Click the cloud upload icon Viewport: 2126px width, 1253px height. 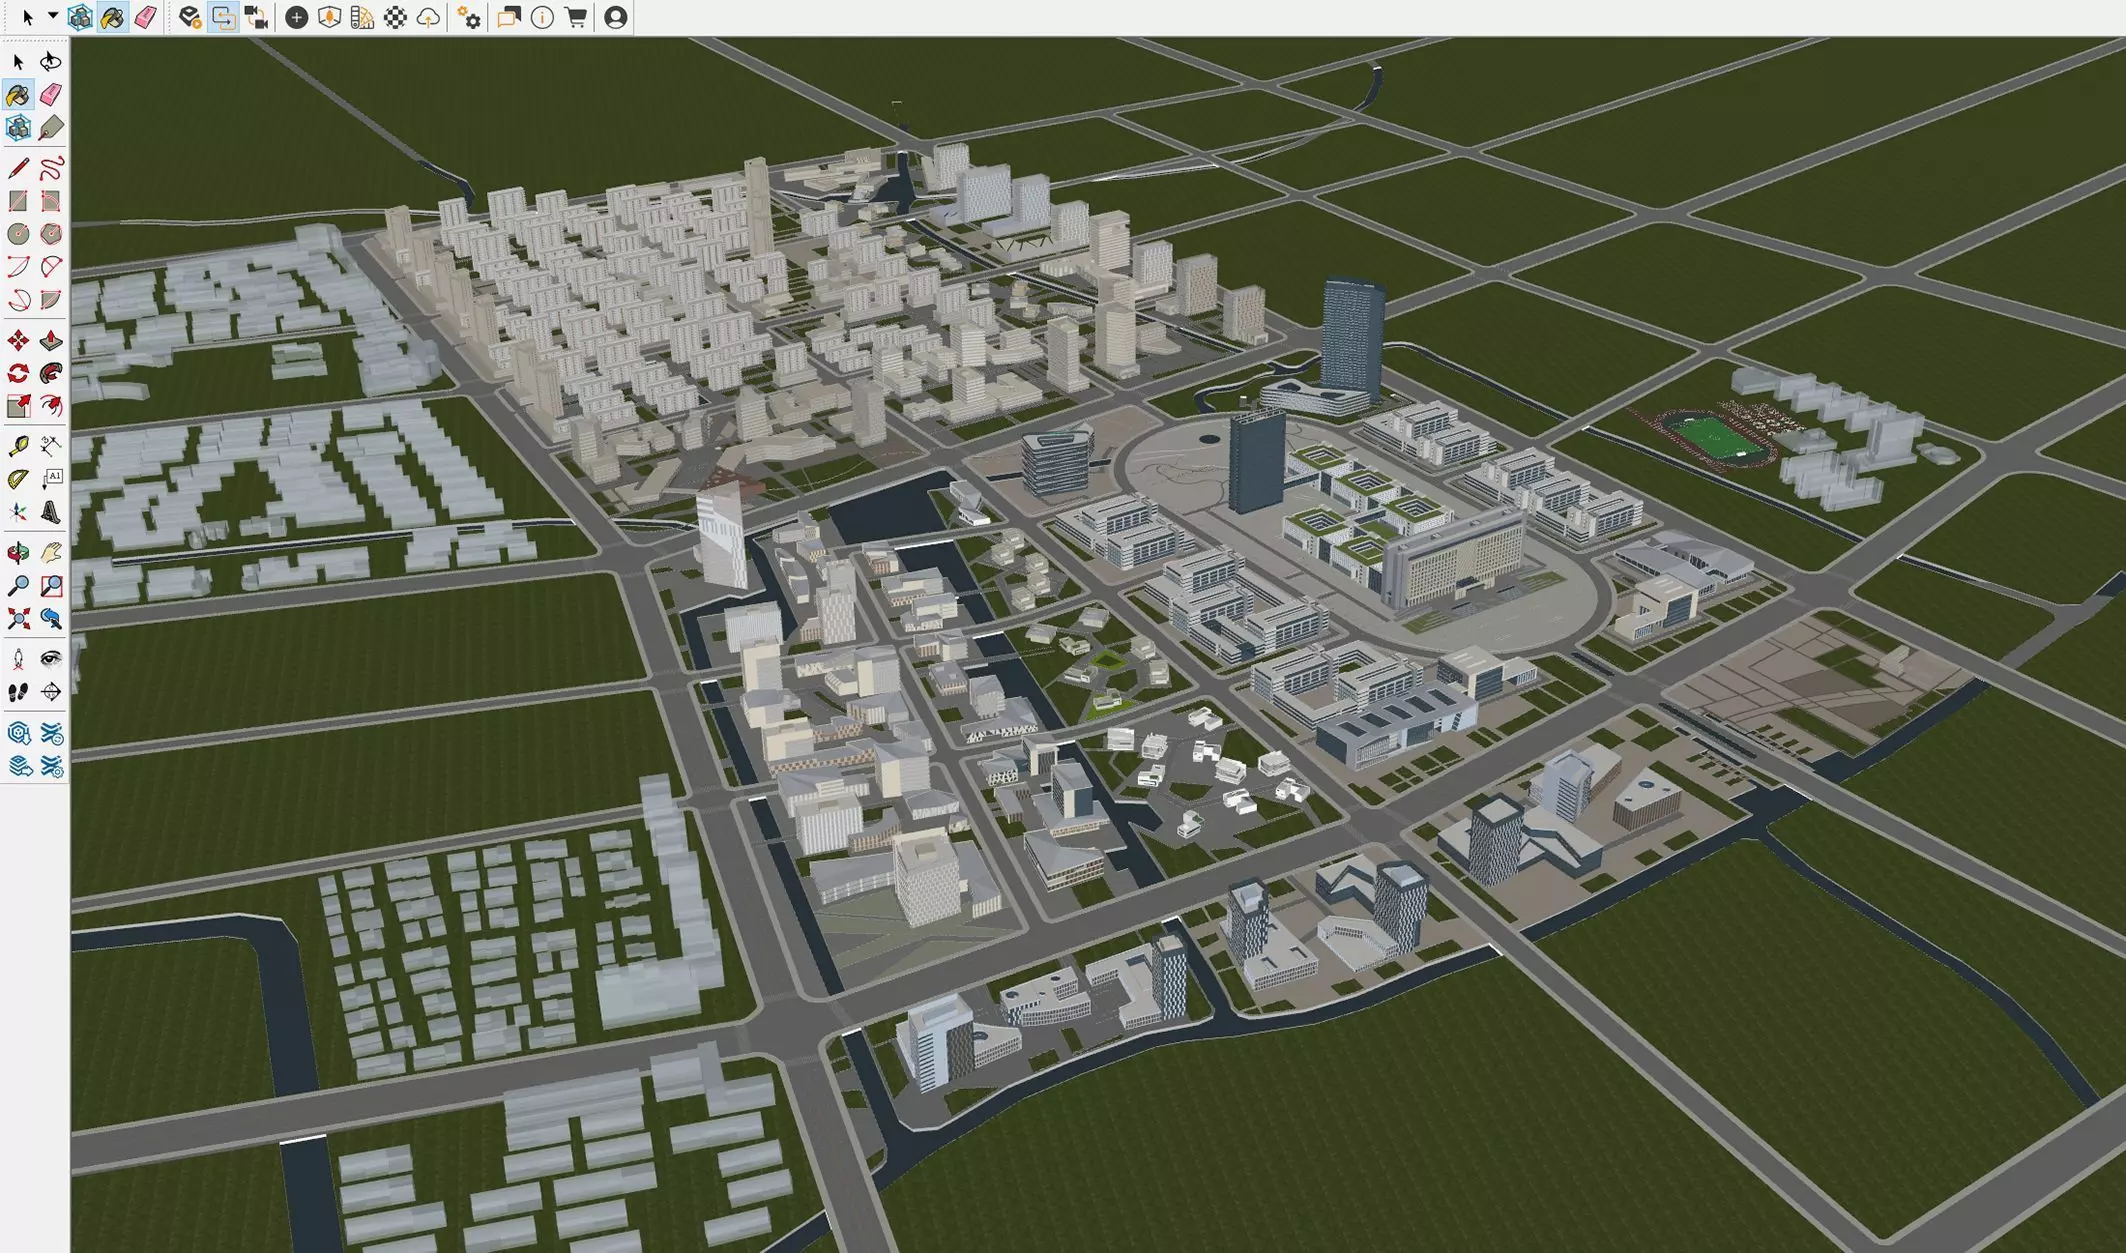428,17
